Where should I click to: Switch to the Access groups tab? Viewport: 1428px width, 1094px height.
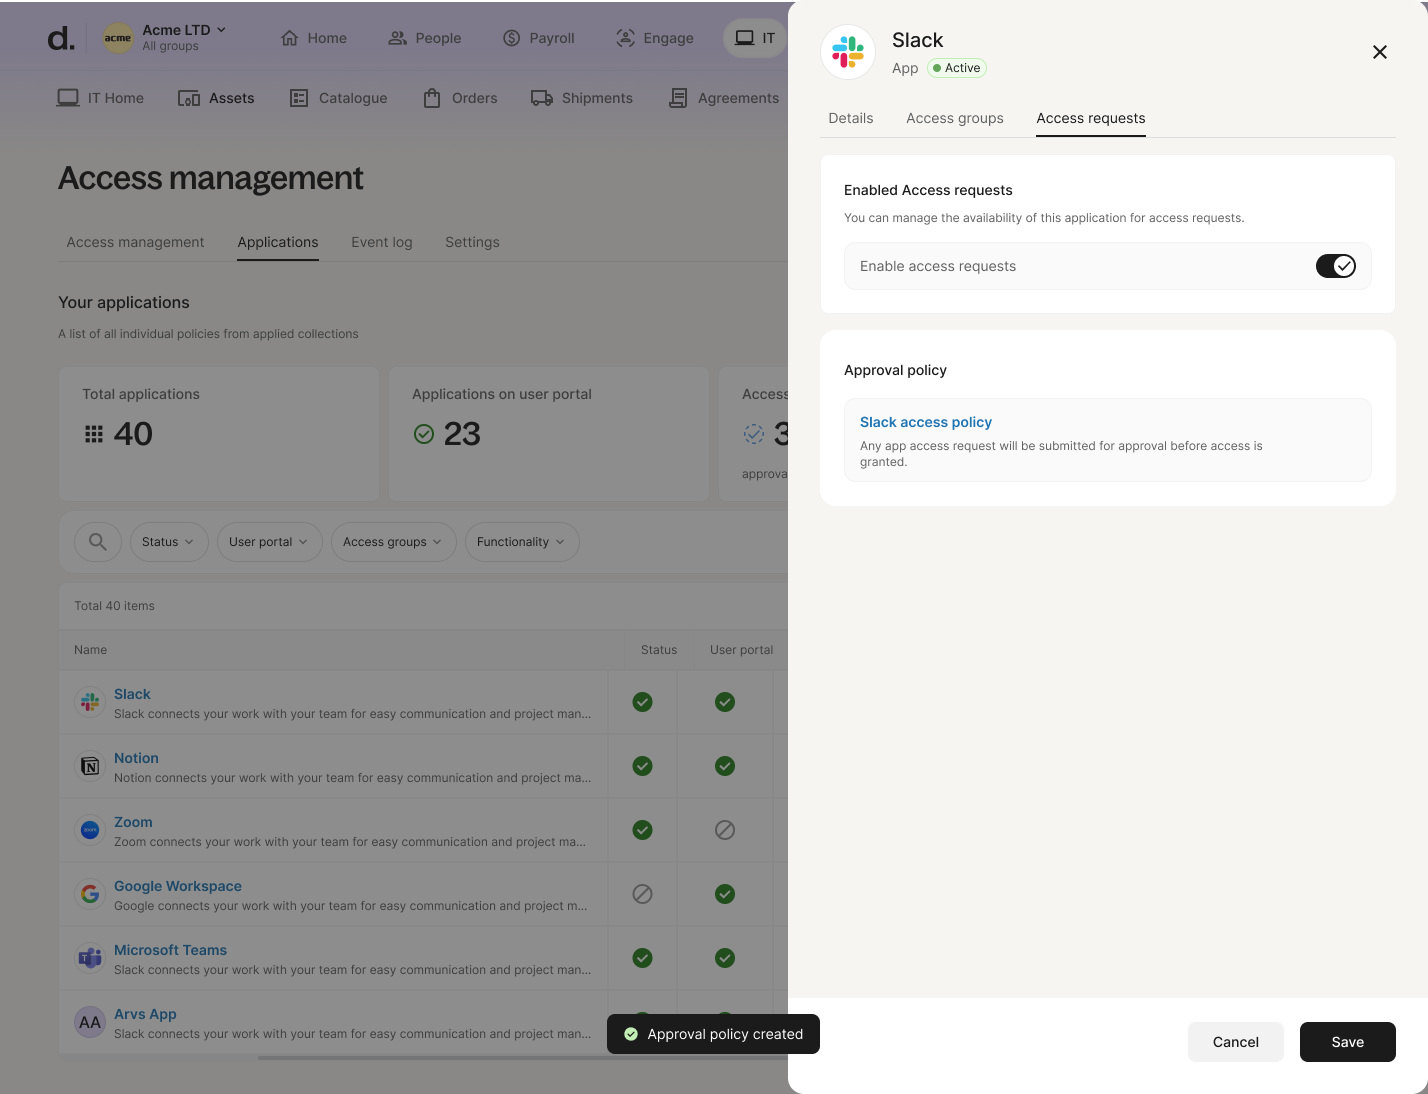(x=954, y=118)
